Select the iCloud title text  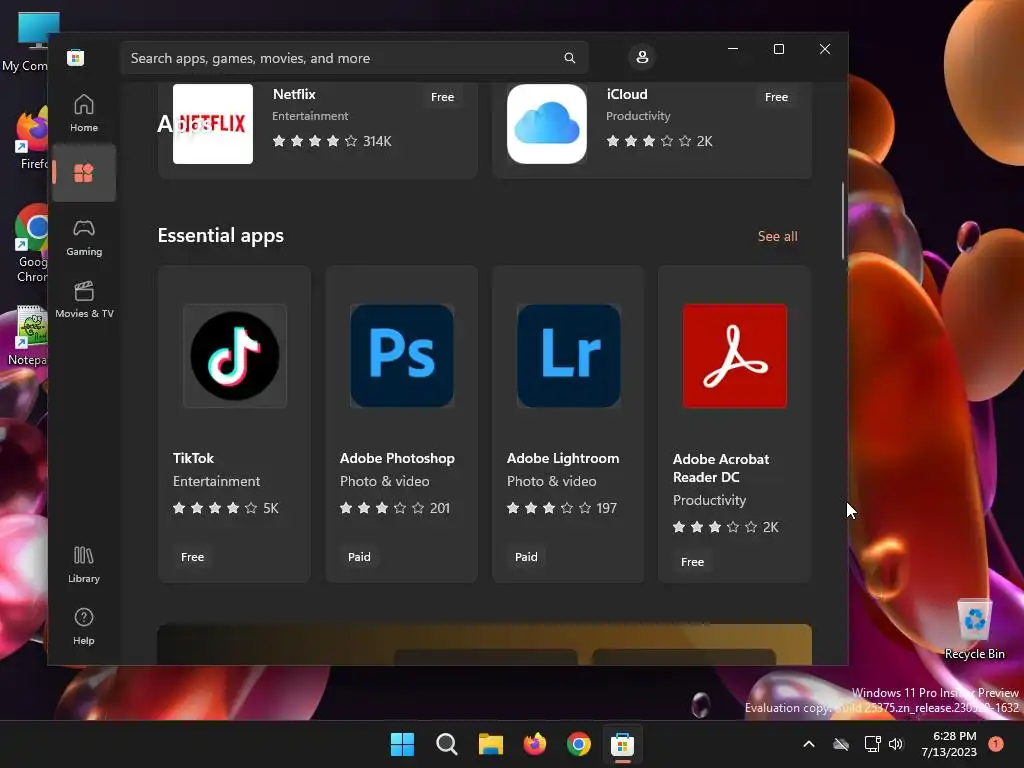pyautogui.click(x=627, y=94)
